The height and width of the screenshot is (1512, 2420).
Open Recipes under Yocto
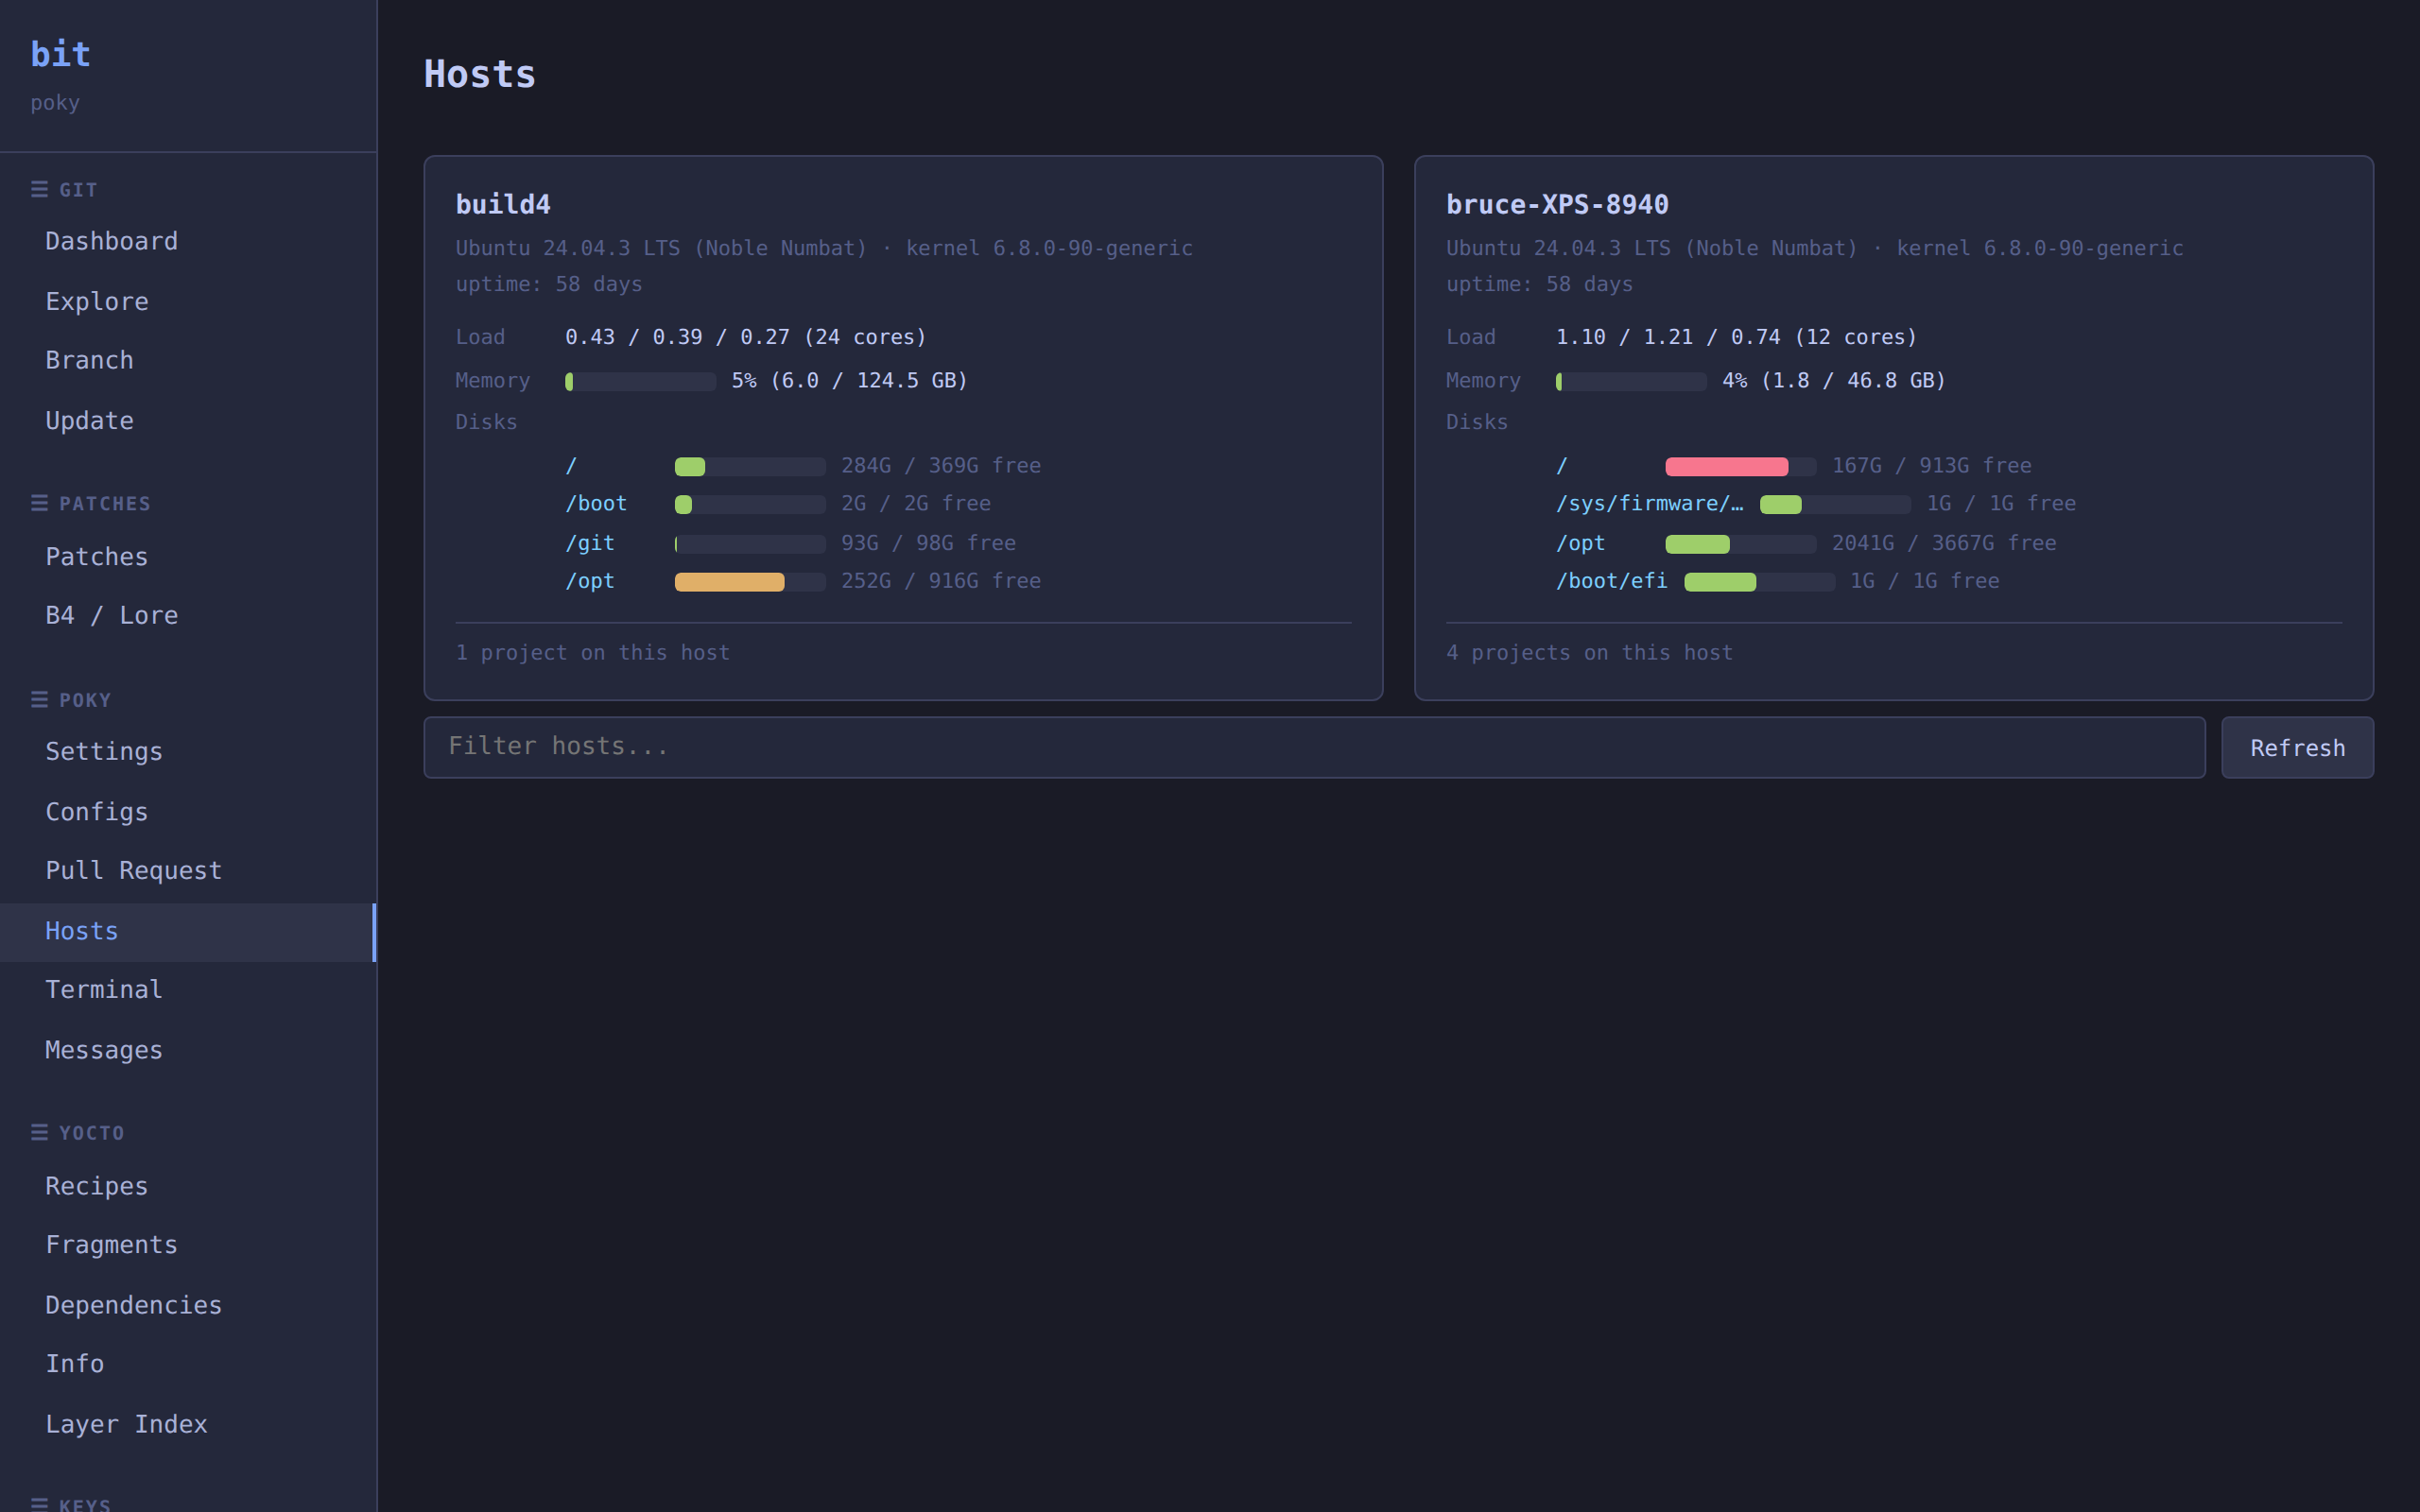click(188, 1186)
